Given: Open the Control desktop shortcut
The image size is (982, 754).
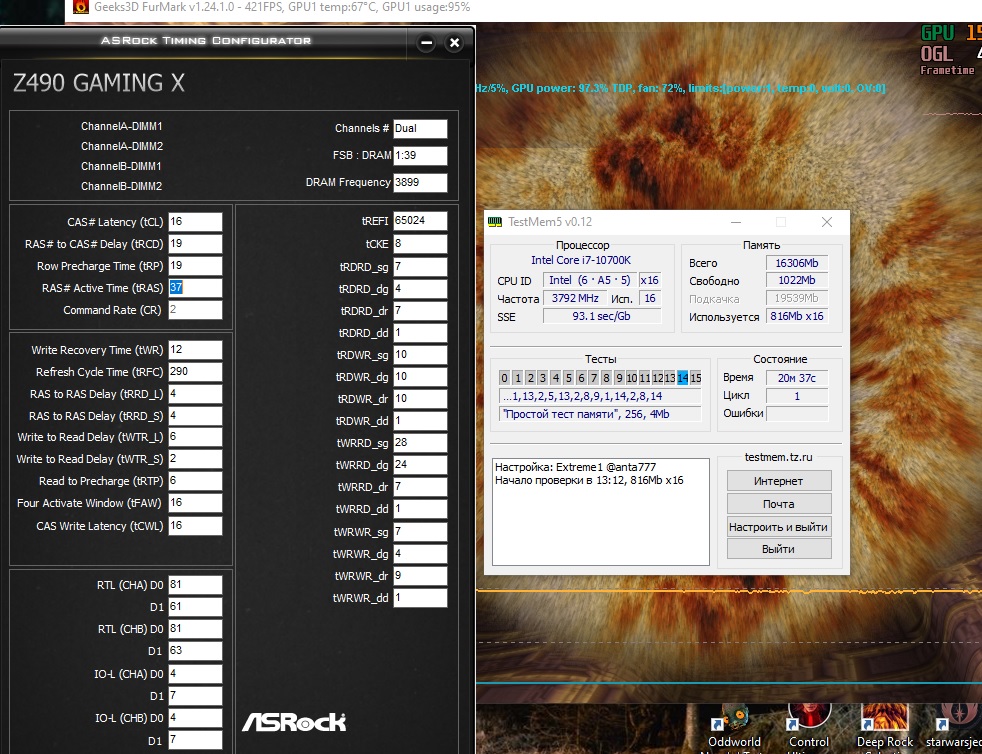Looking at the screenshot, I should [x=809, y=730].
